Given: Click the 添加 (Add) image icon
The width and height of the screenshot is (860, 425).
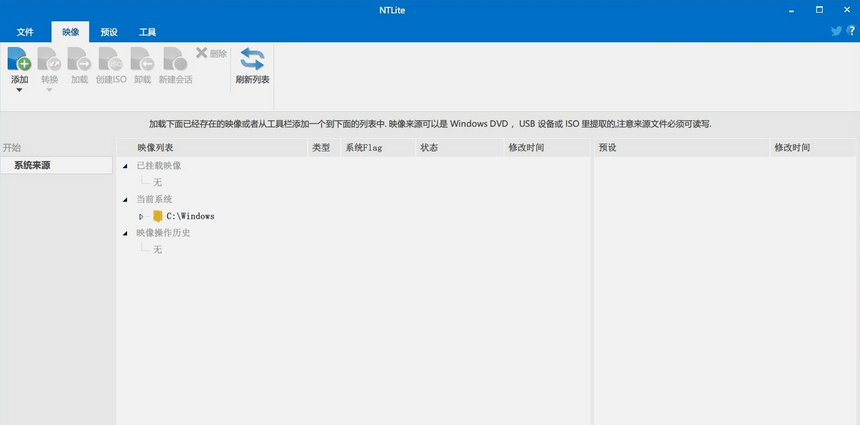Looking at the screenshot, I should click(19, 60).
